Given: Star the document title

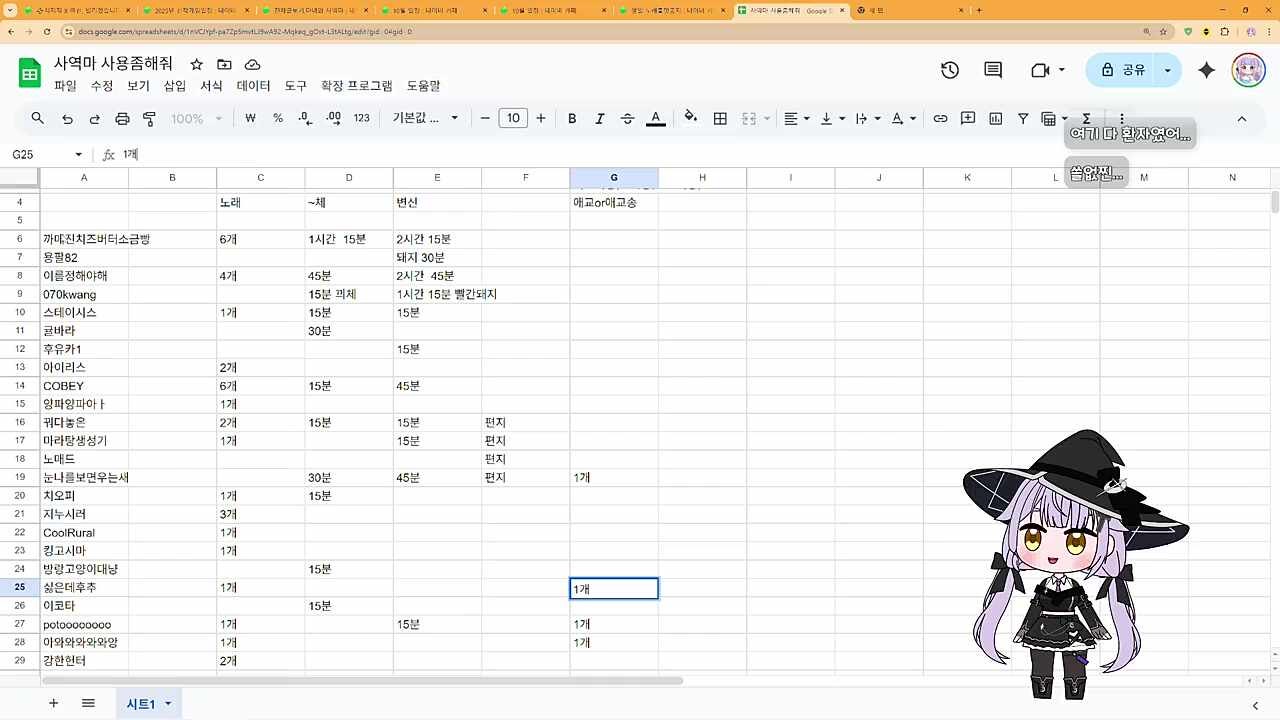Looking at the screenshot, I should tap(197, 64).
